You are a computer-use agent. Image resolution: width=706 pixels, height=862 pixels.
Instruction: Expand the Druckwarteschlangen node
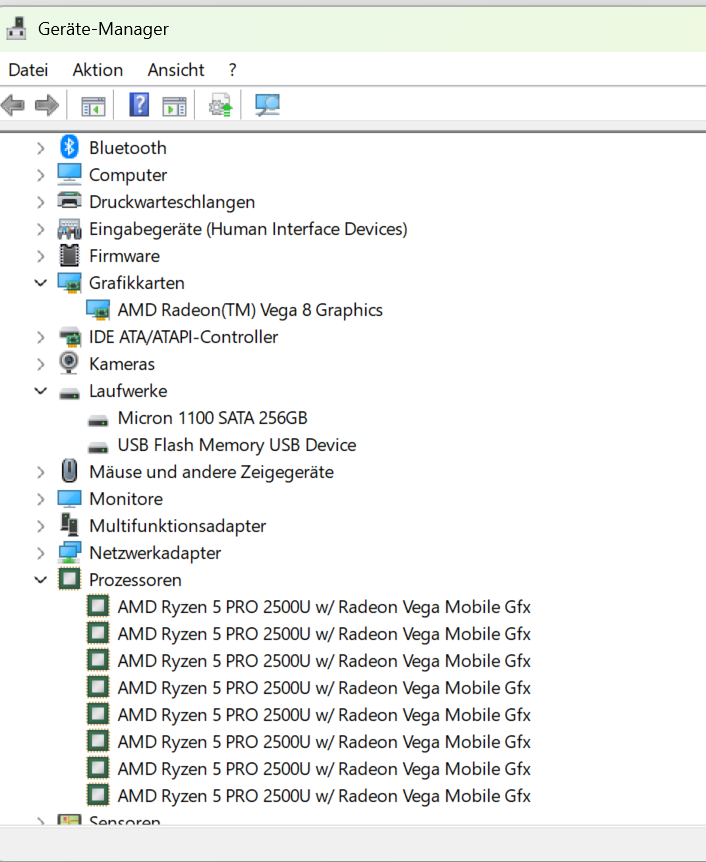point(40,202)
